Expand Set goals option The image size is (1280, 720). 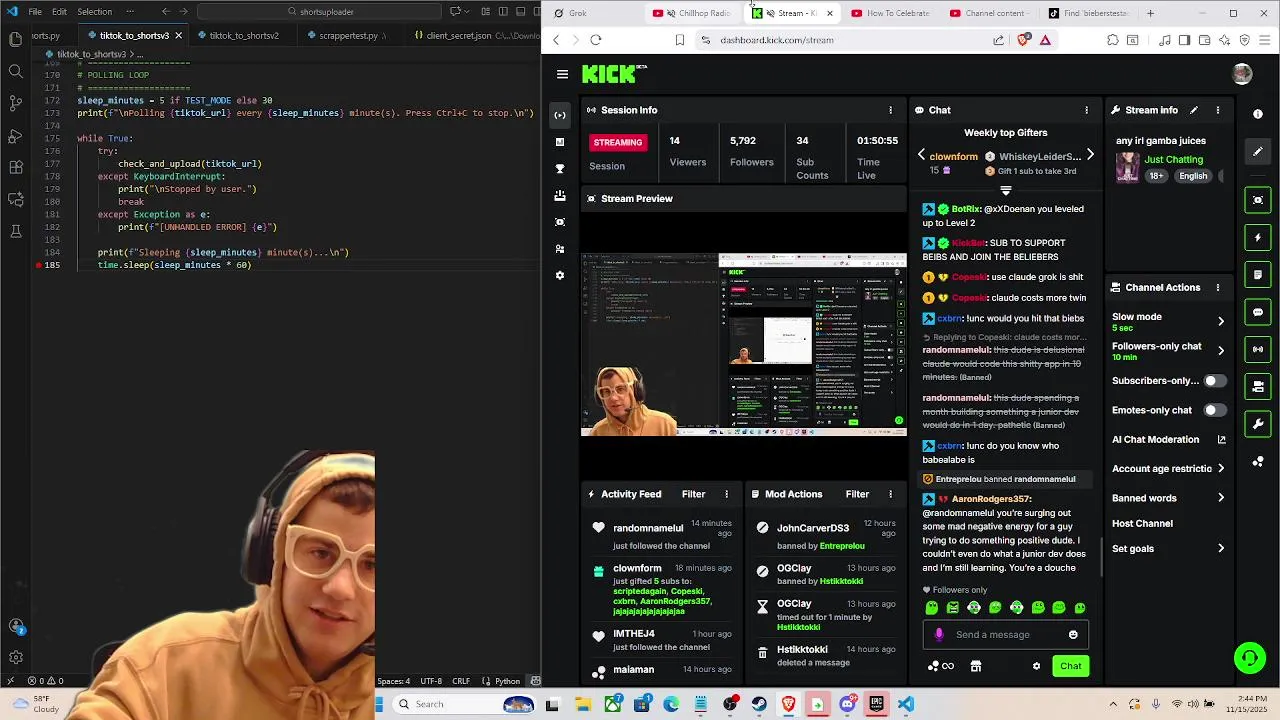(x=1221, y=548)
